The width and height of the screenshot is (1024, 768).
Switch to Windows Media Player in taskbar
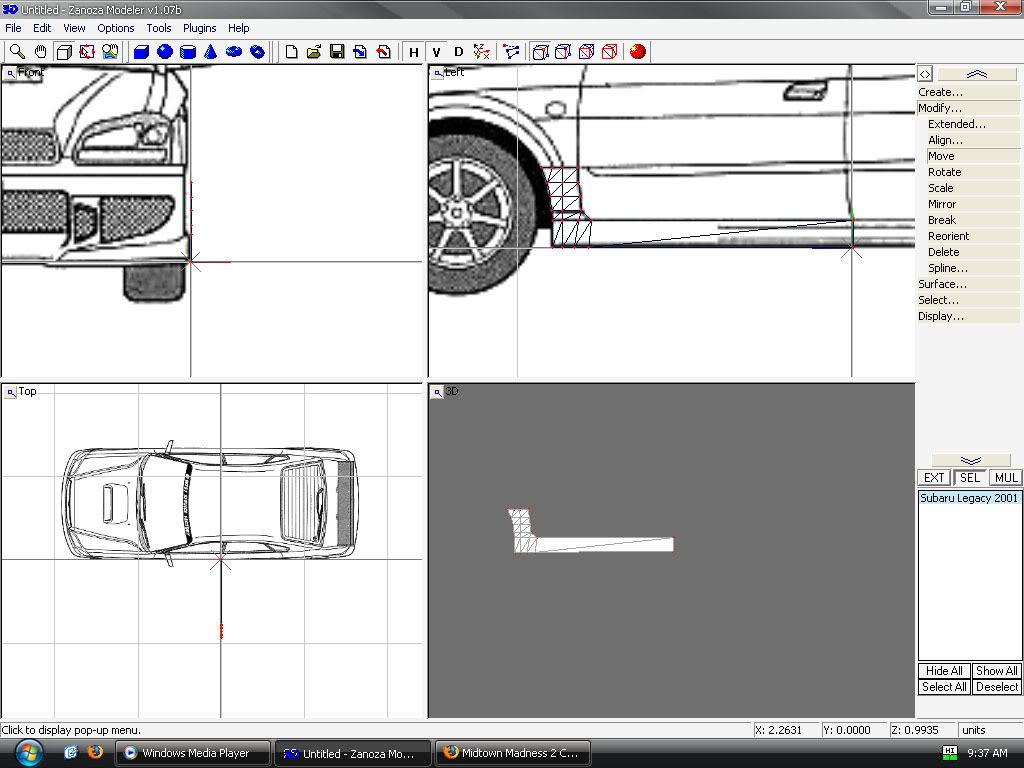(194, 753)
